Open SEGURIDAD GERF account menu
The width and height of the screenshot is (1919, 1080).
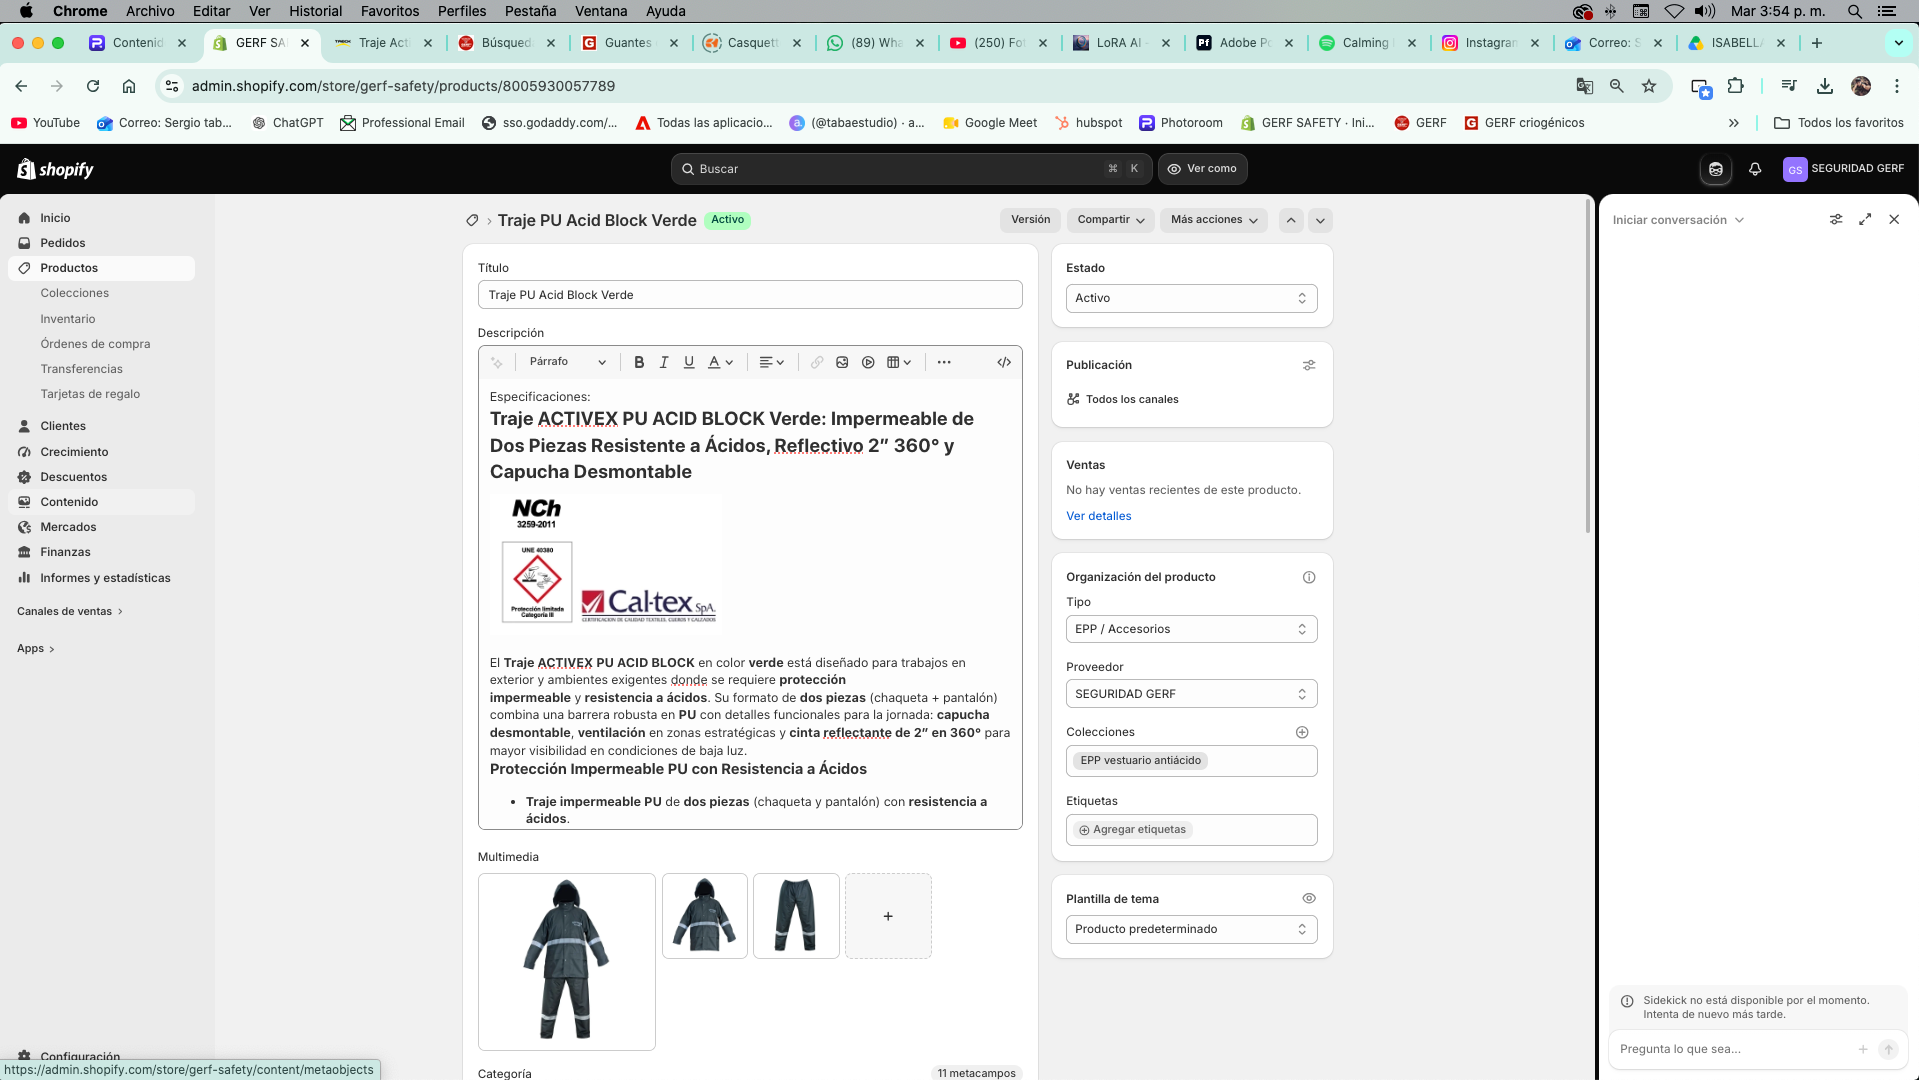(x=1844, y=169)
